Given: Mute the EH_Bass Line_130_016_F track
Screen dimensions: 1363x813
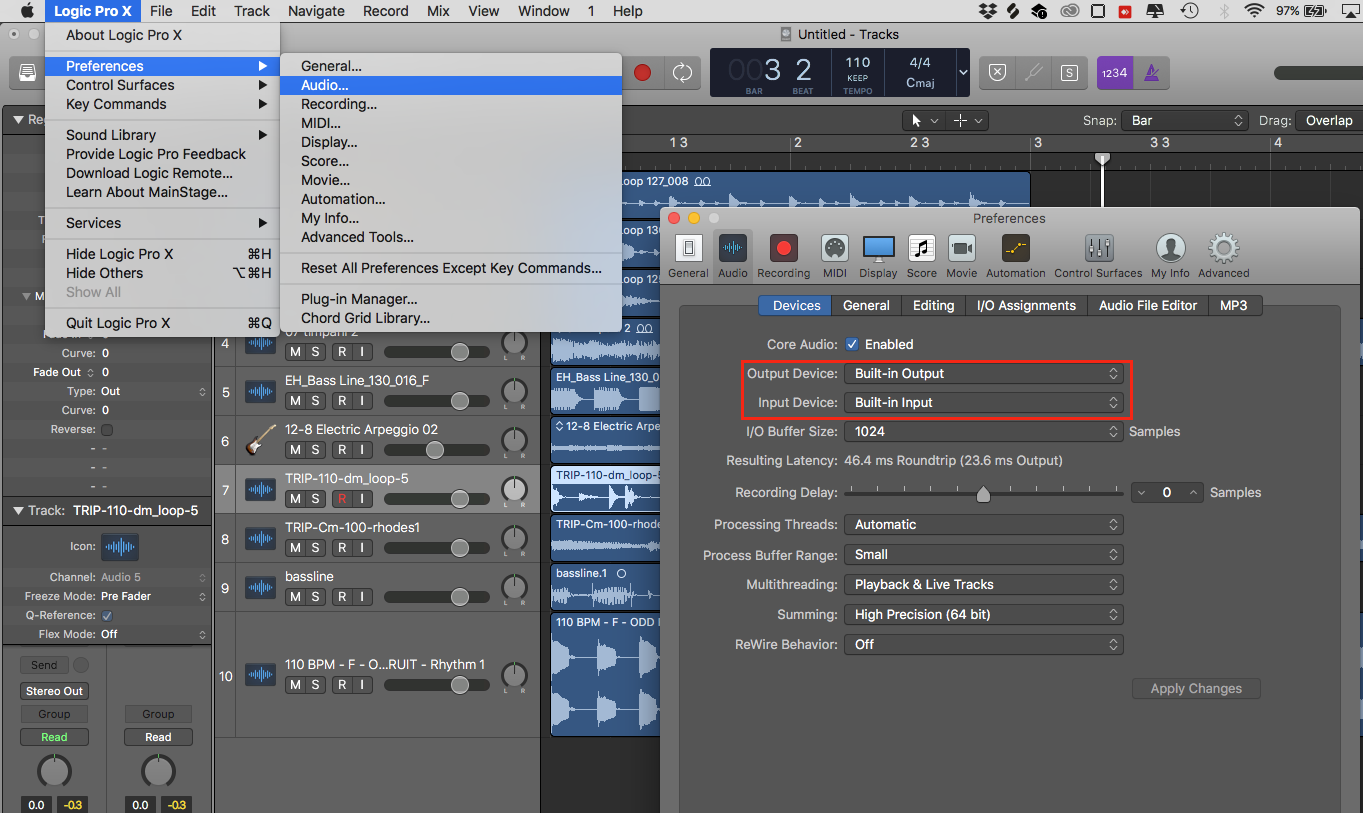Looking at the screenshot, I should tap(295, 400).
